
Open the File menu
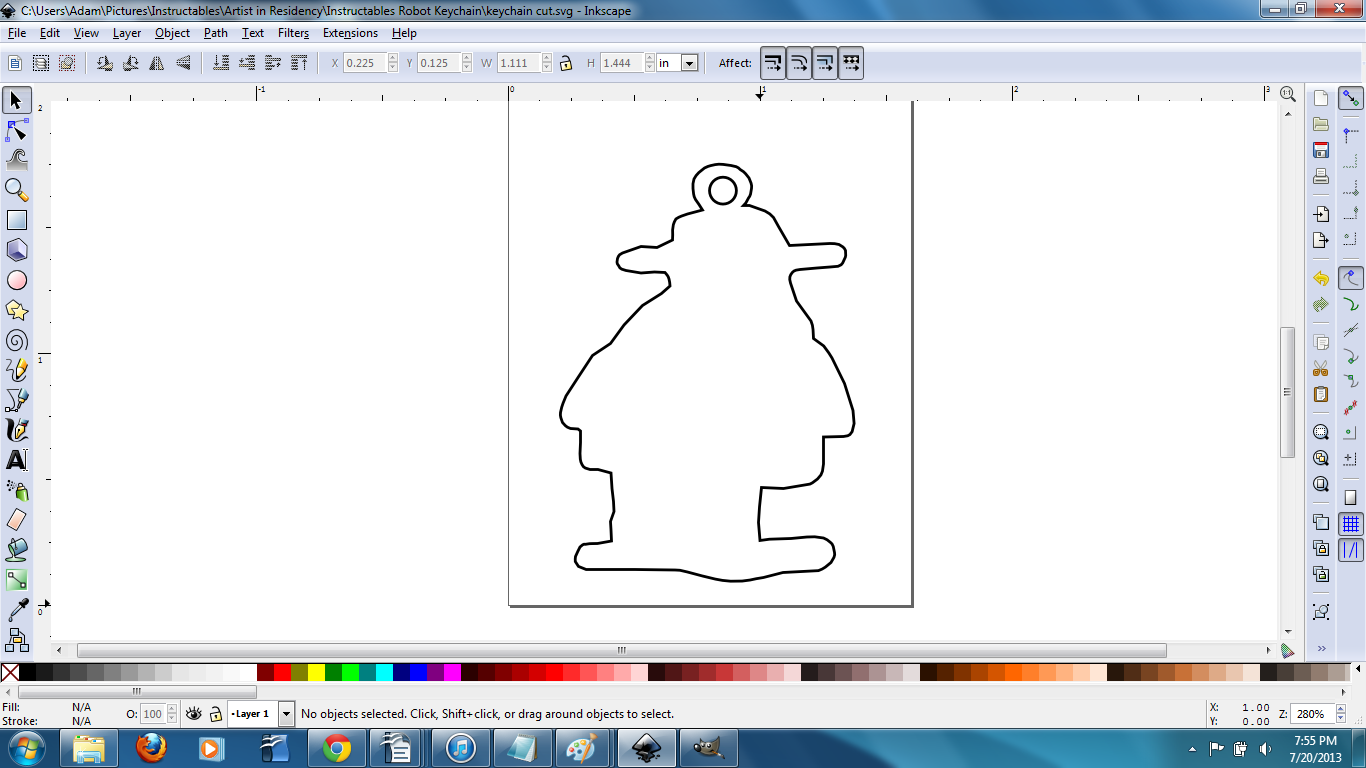(16, 33)
